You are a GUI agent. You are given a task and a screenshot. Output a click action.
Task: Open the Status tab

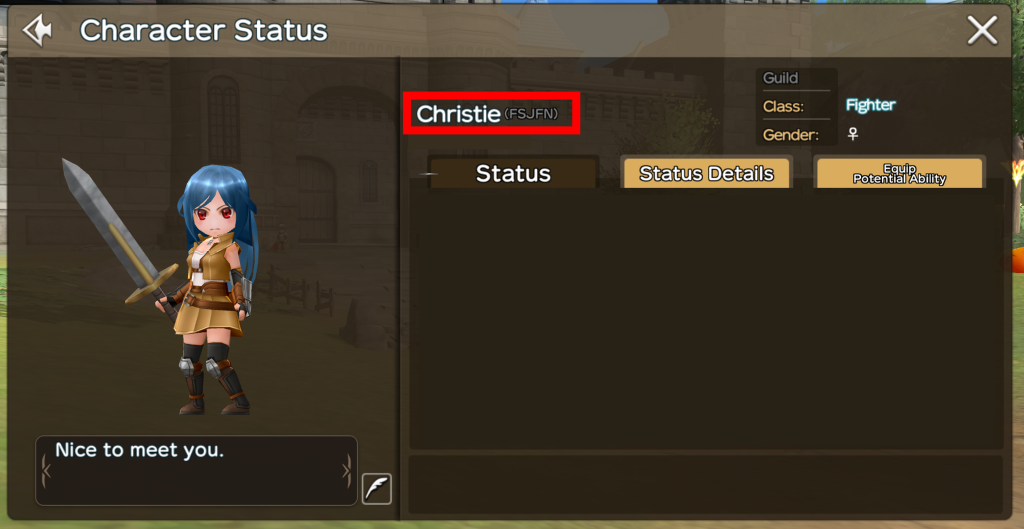point(513,173)
